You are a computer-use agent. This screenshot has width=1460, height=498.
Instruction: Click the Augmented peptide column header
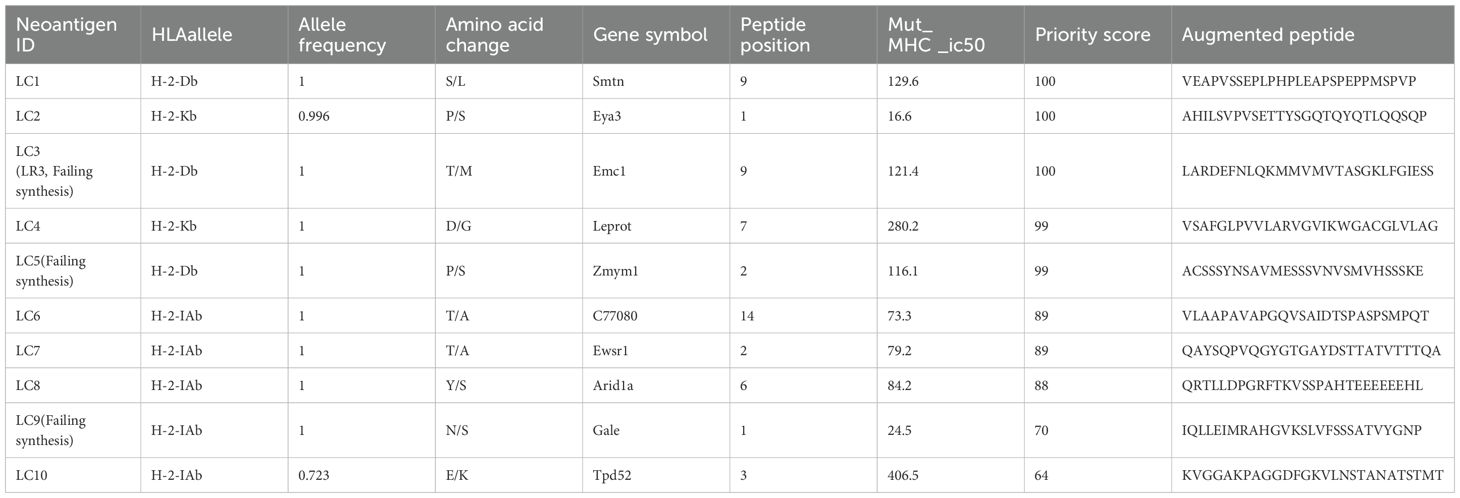coord(1268,35)
